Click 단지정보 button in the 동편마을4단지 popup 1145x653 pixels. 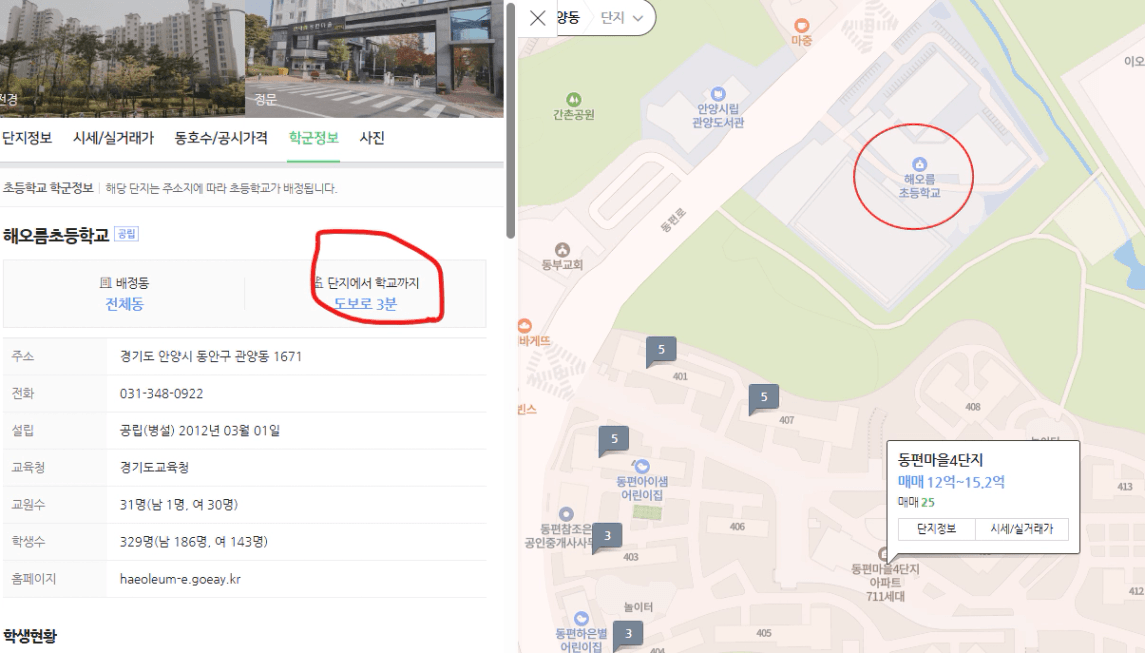tap(936, 529)
